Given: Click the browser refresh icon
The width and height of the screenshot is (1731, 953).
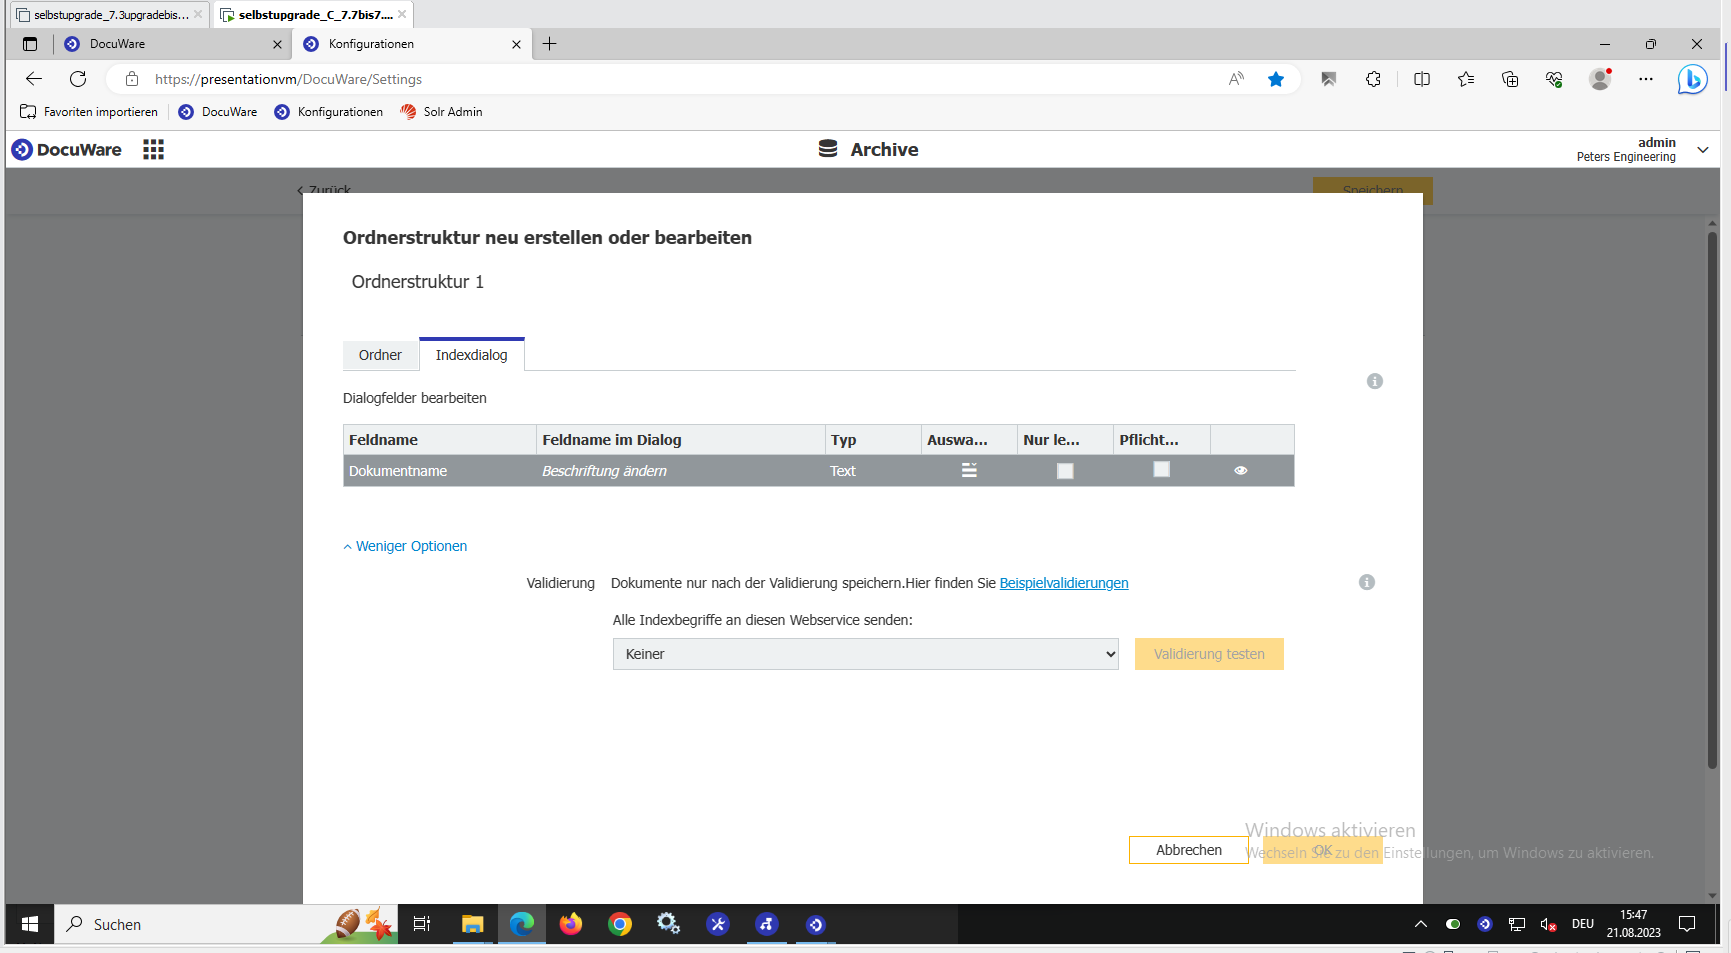Looking at the screenshot, I should pyautogui.click(x=78, y=79).
